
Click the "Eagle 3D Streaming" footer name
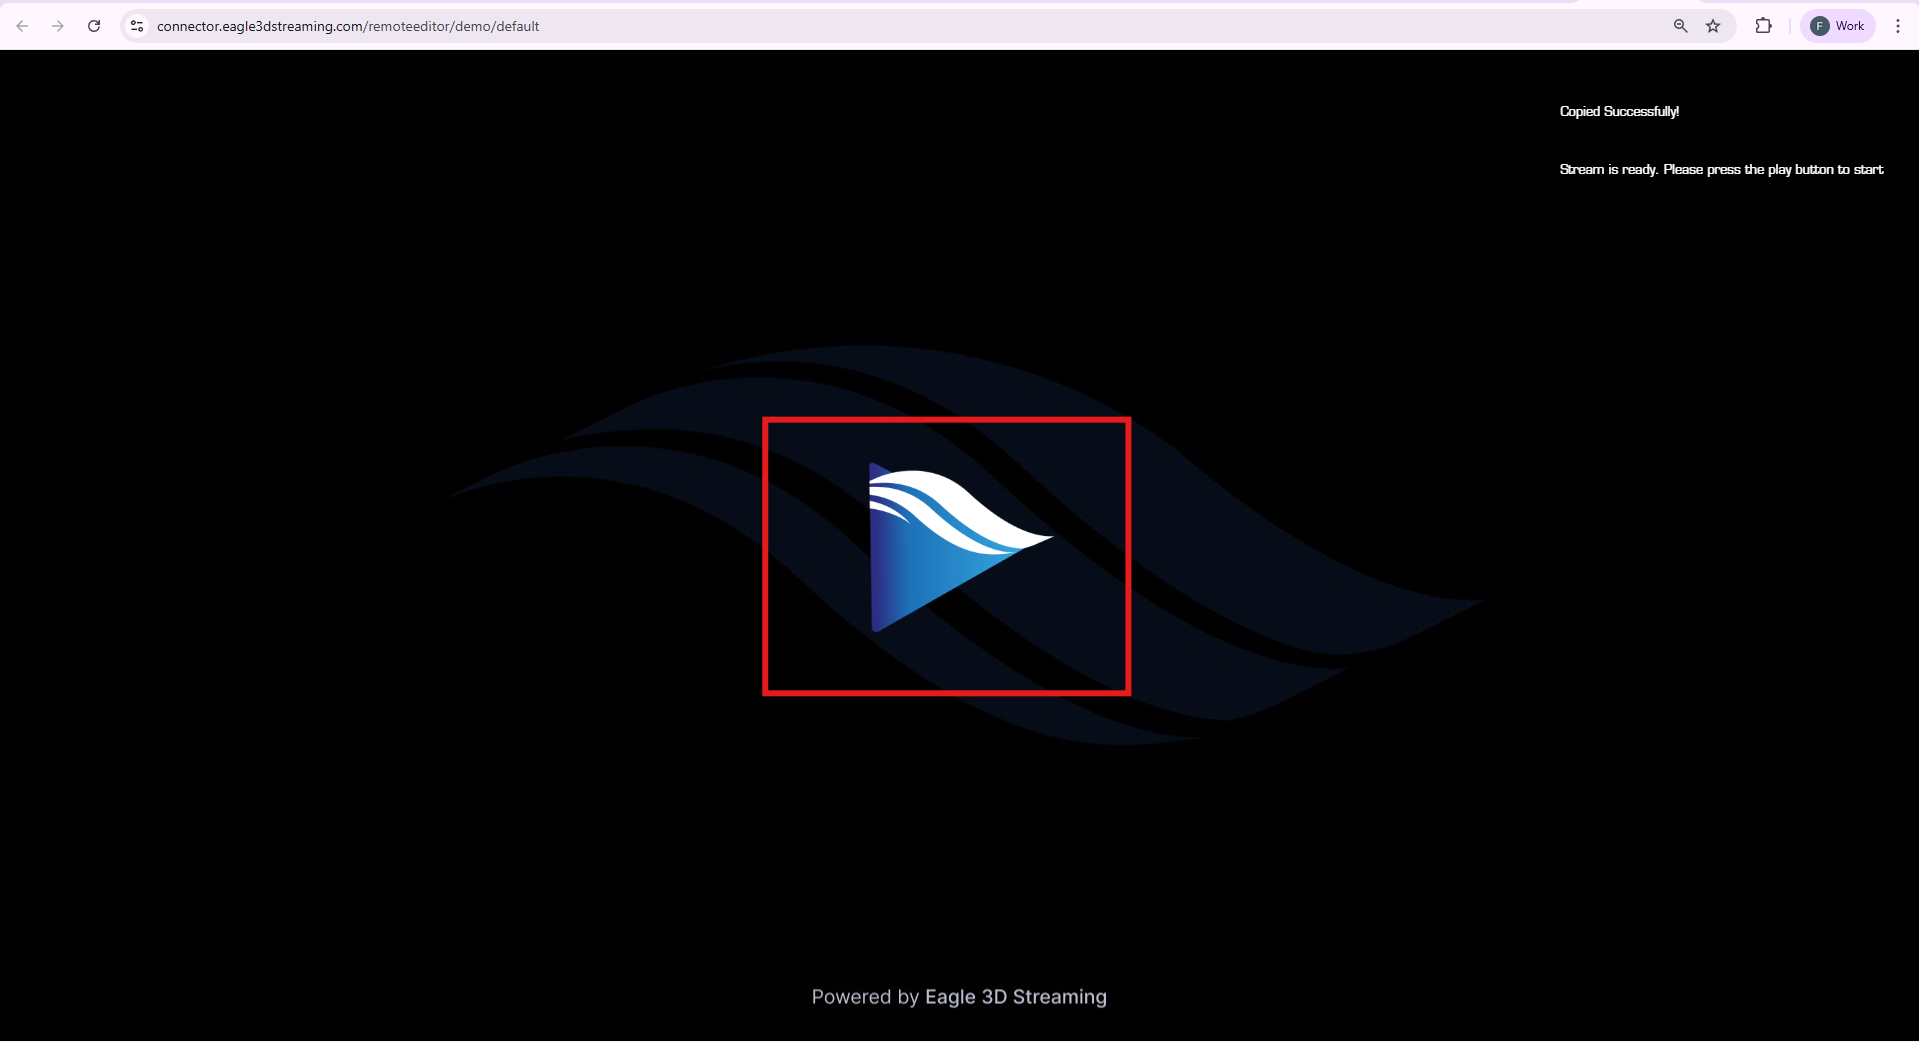tap(1015, 997)
